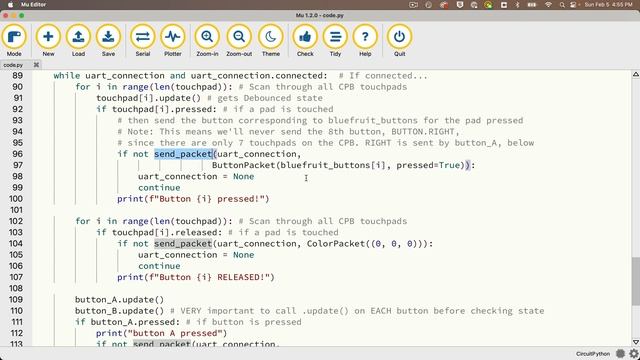Viewport: 640px width, 360px height.
Task: Click line number 108 in gutter
Action: [16, 289]
